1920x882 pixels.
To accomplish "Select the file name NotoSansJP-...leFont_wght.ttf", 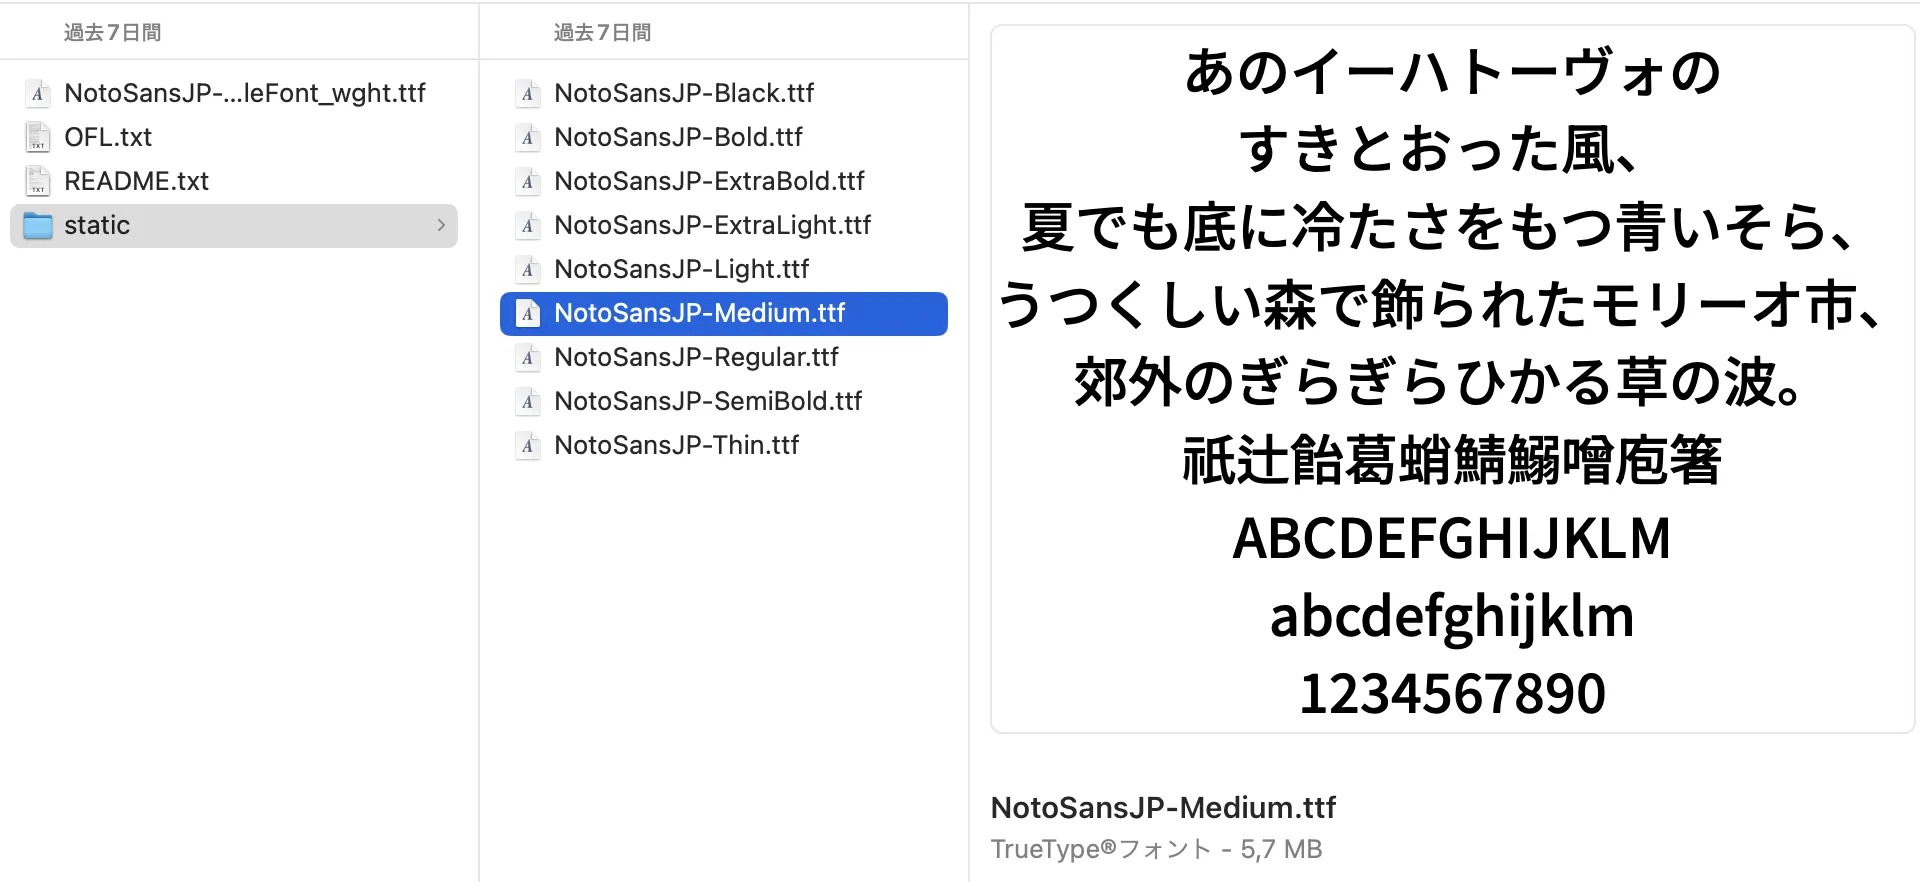I will (x=245, y=93).
